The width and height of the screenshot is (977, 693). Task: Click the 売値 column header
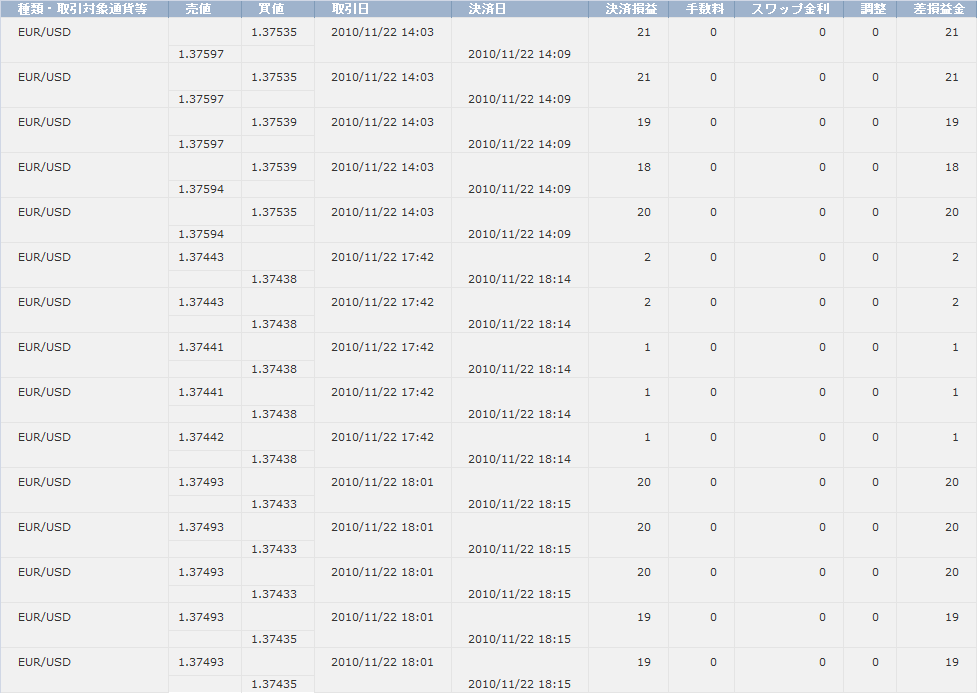[198, 9]
